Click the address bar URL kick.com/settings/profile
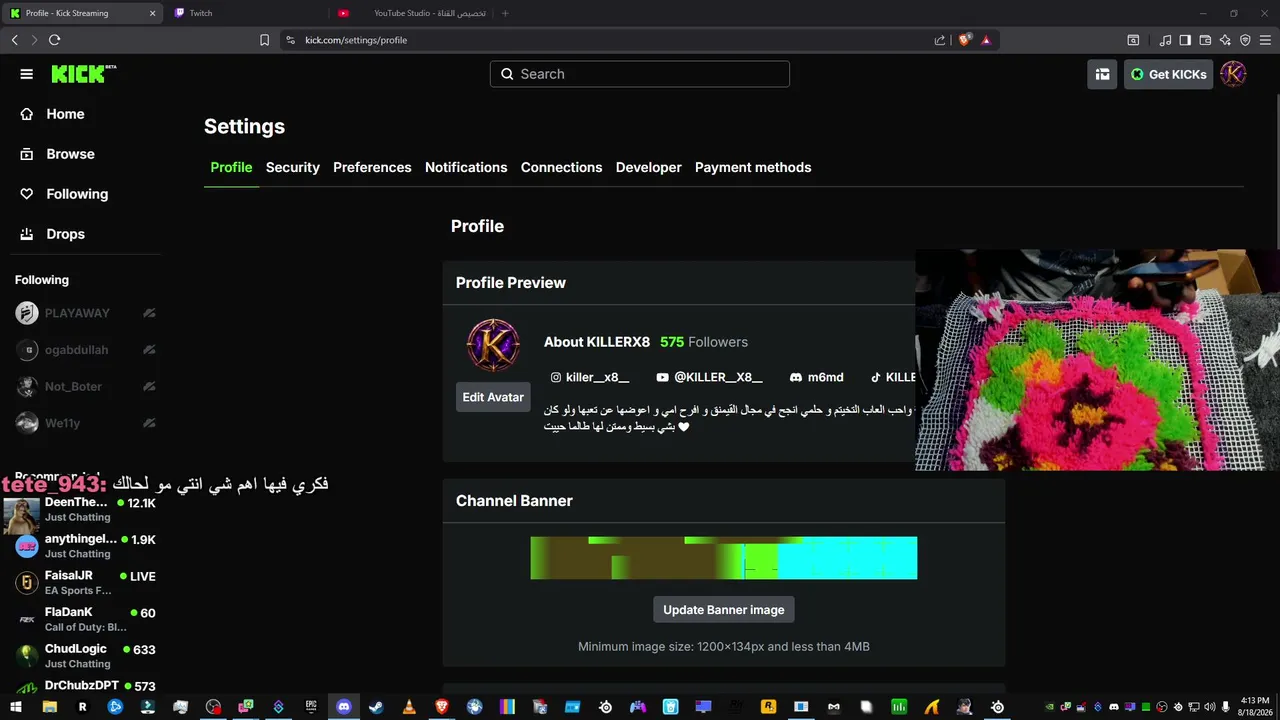 click(356, 40)
